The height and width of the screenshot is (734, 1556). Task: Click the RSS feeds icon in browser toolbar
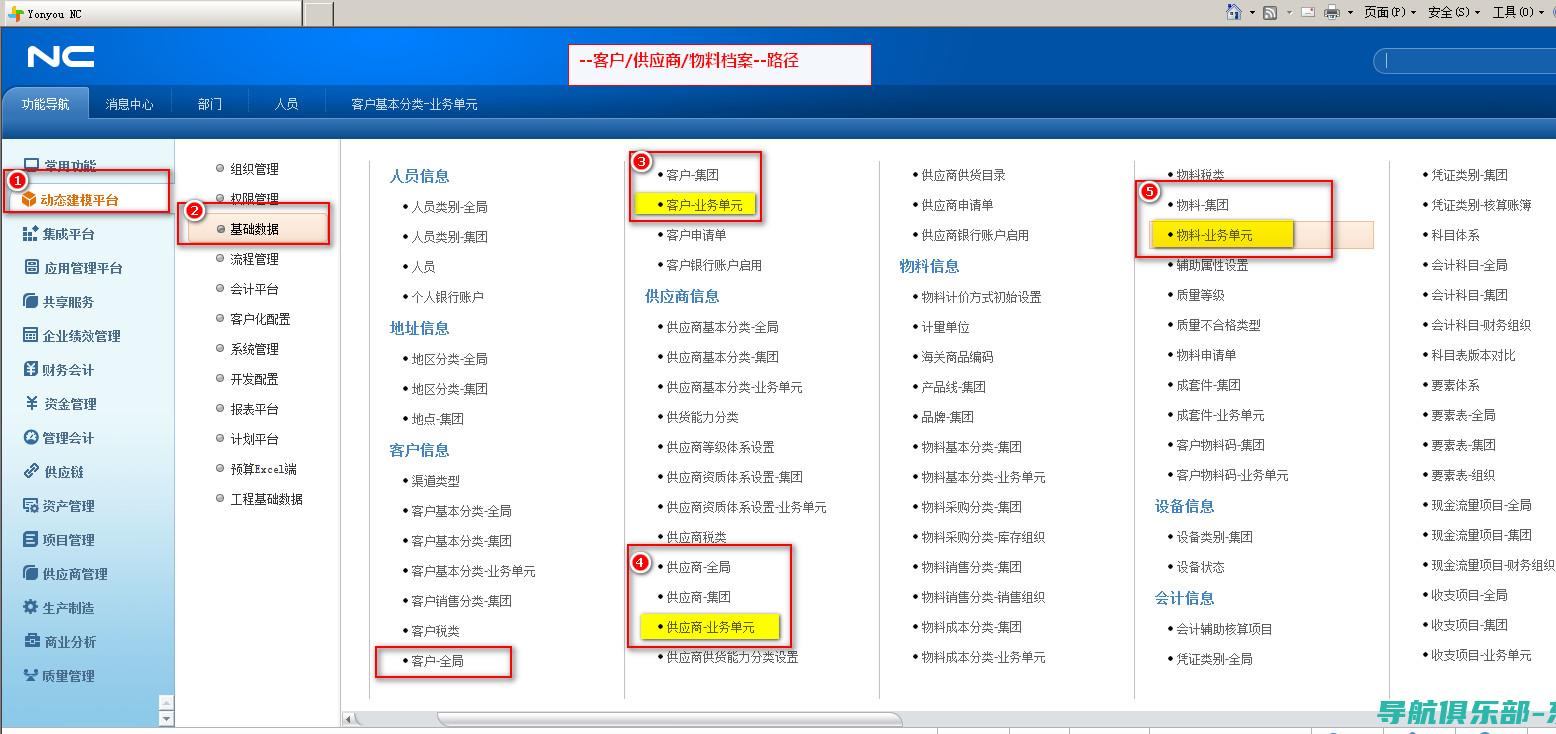click(1270, 12)
